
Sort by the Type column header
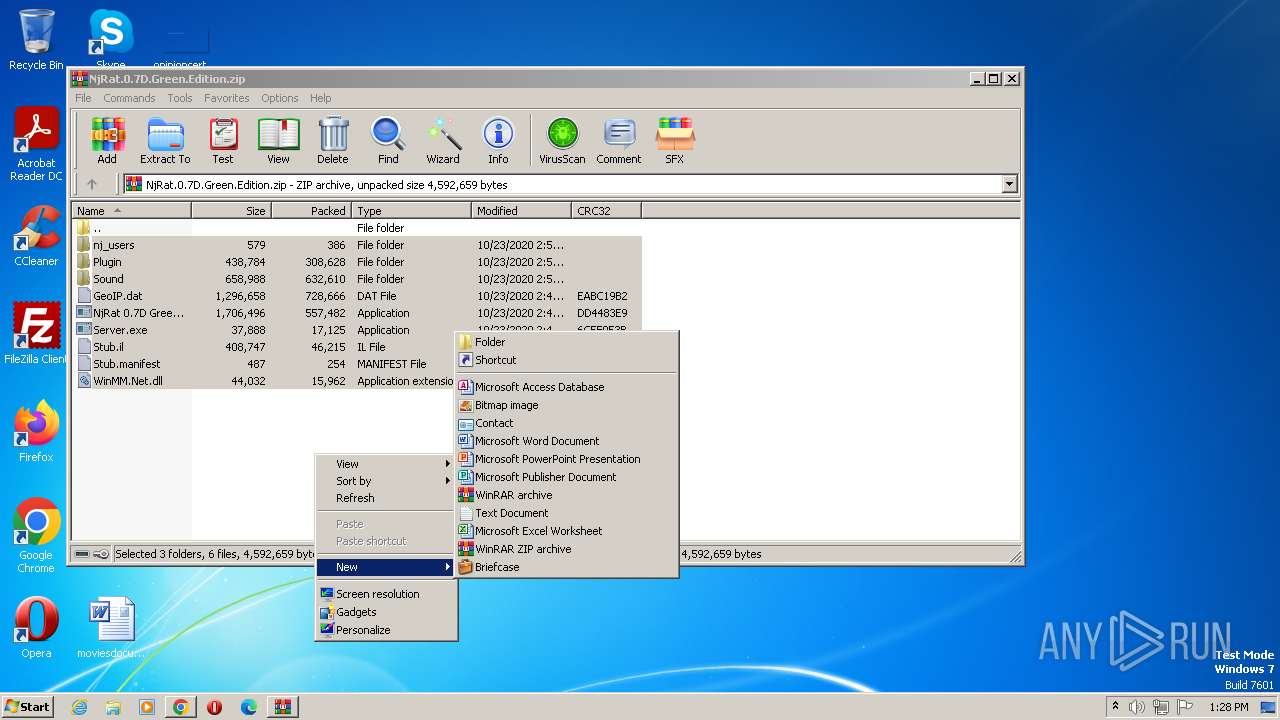pyautogui.click(x=411, y=211)
